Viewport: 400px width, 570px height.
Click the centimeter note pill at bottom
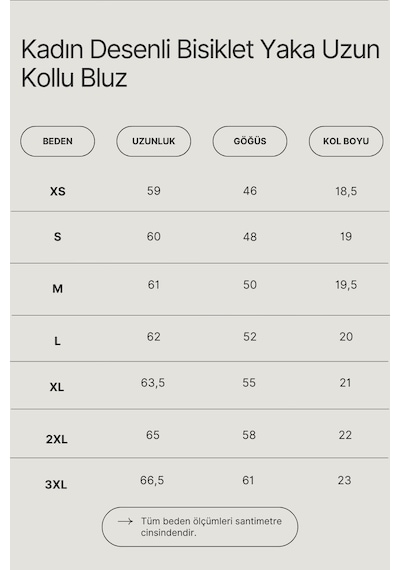200,527
